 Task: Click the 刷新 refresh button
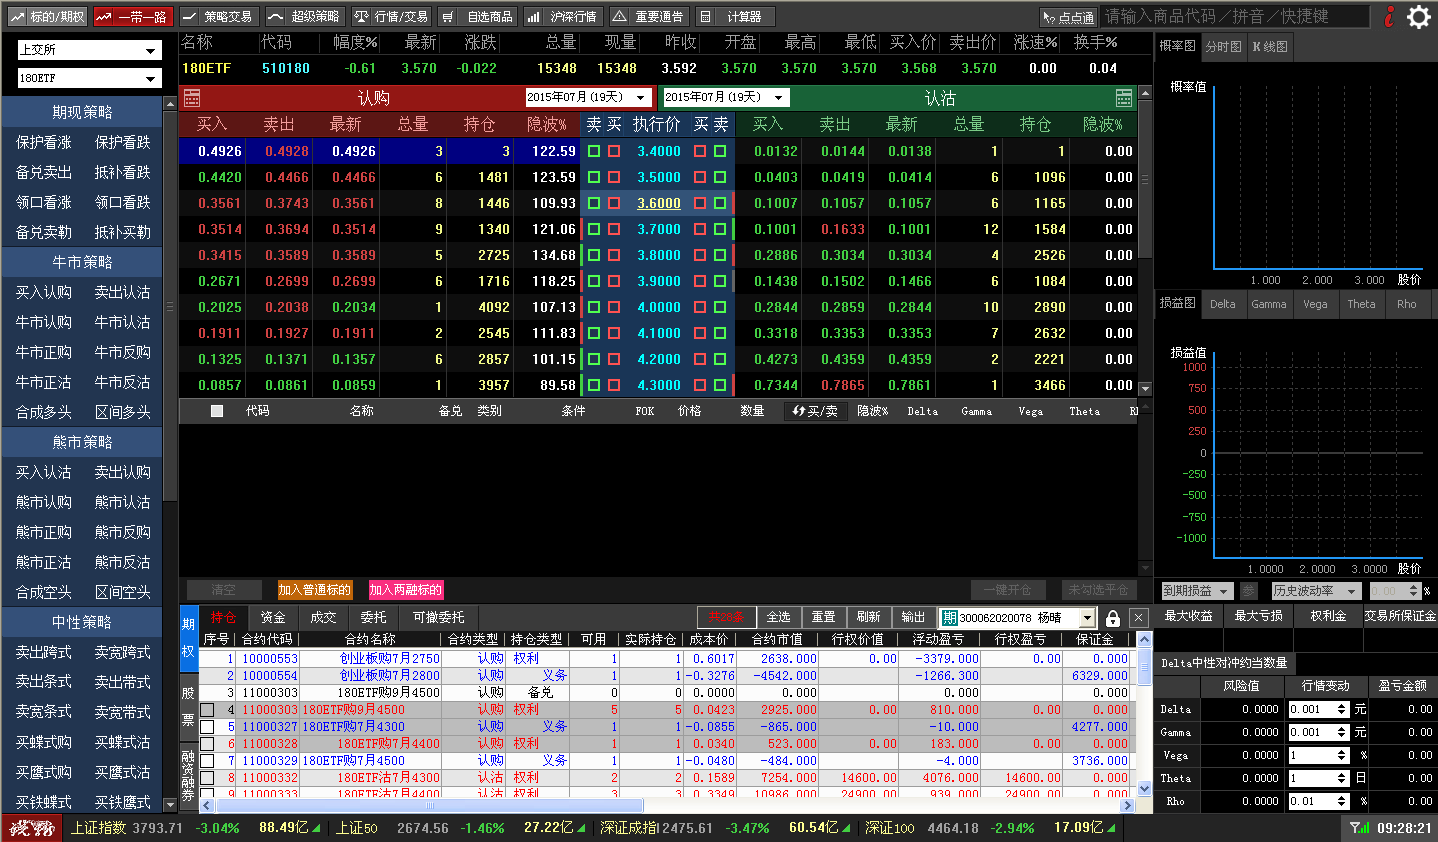(868, 617)
